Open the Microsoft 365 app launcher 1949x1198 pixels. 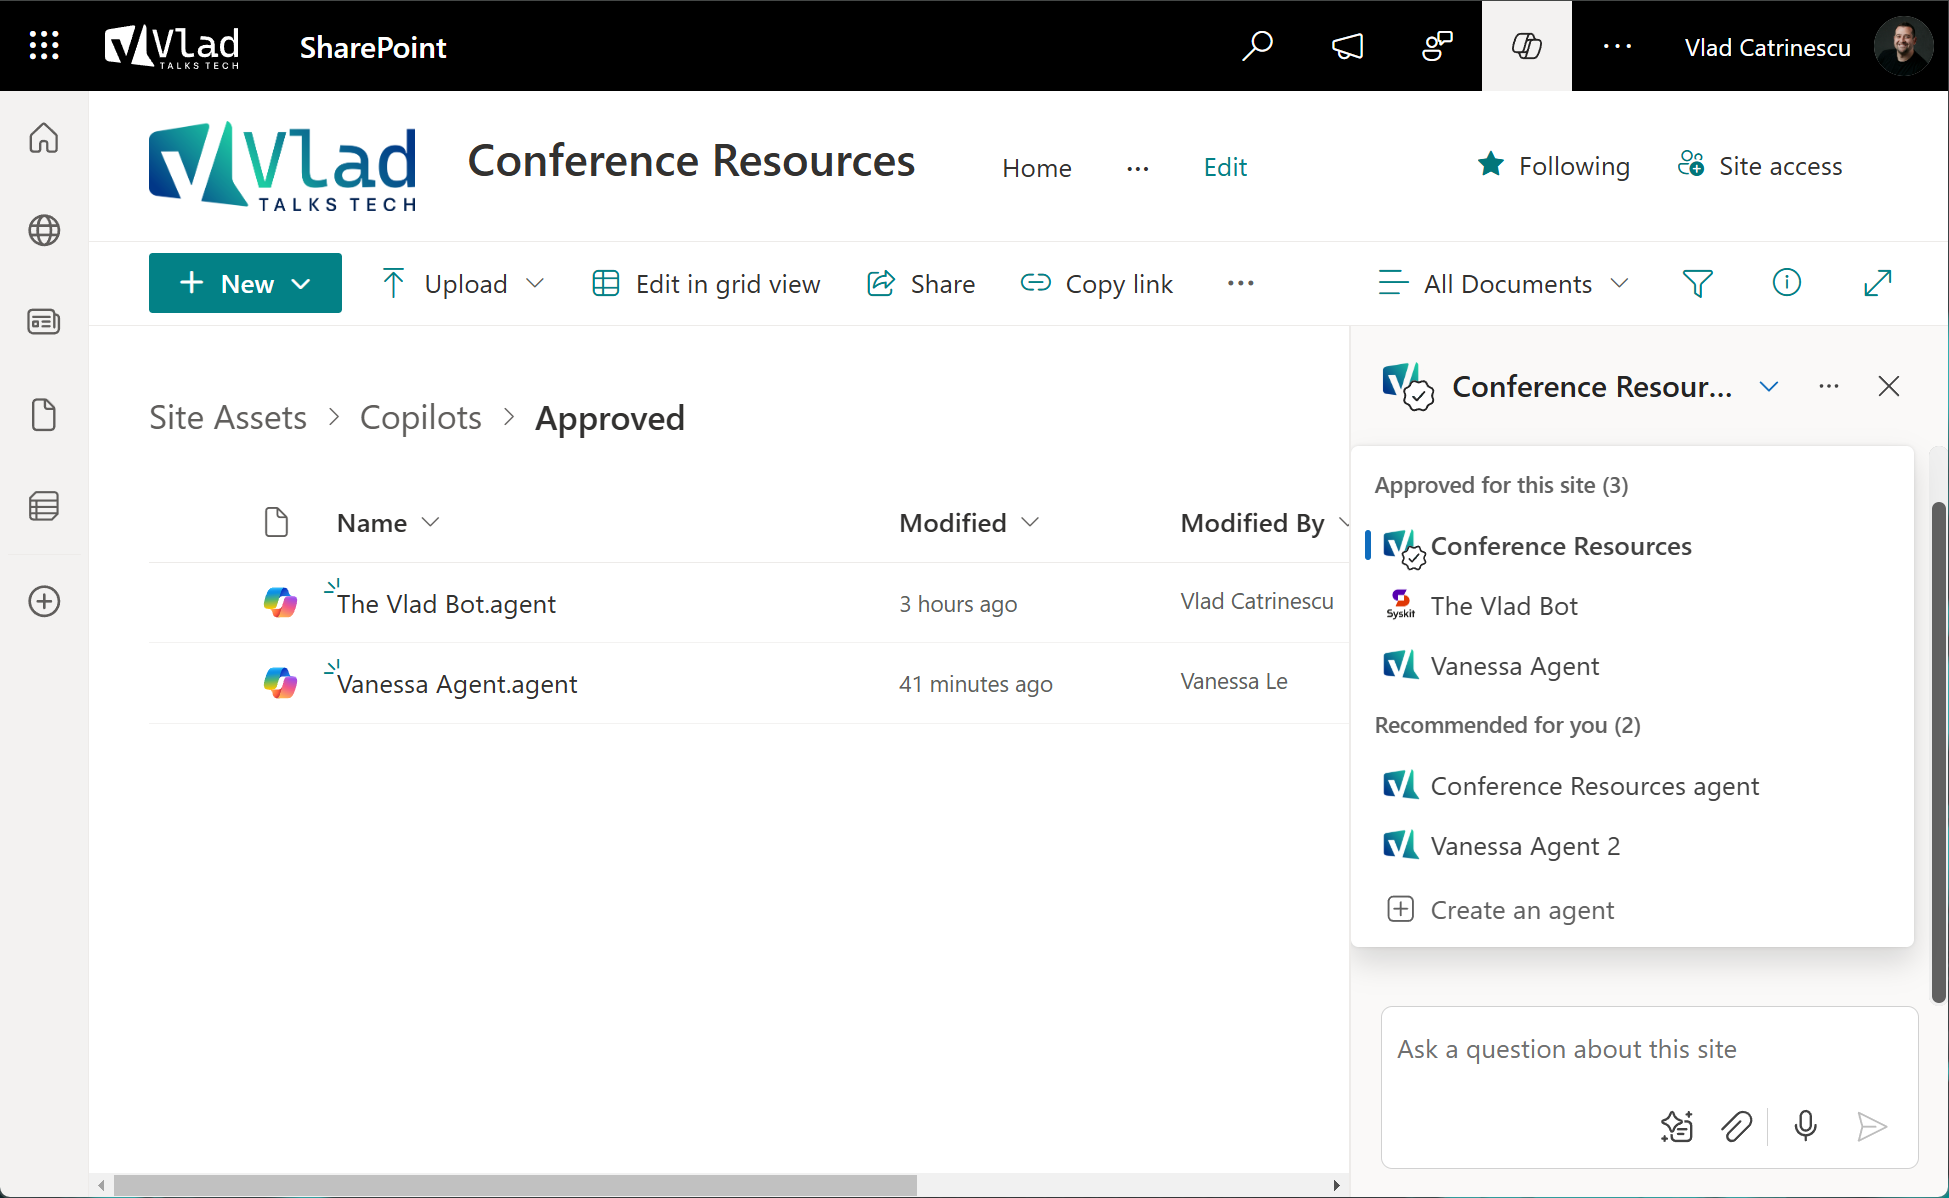point(44,45)
